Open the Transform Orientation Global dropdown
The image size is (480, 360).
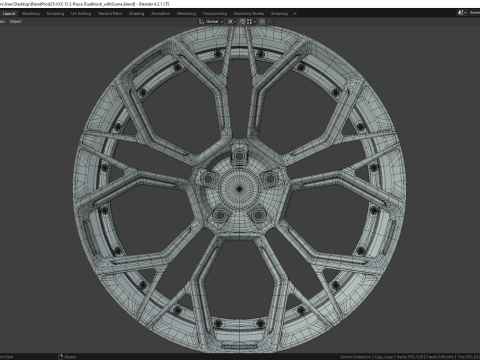214,22
